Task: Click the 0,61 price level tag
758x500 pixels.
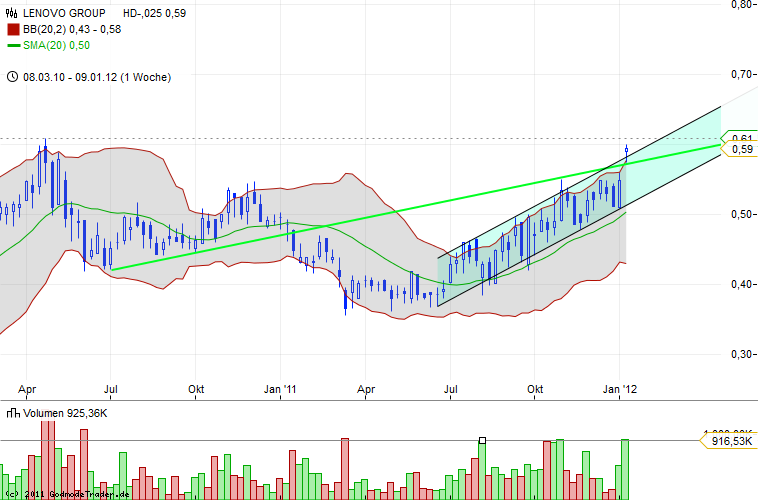Action: (741, 137)
